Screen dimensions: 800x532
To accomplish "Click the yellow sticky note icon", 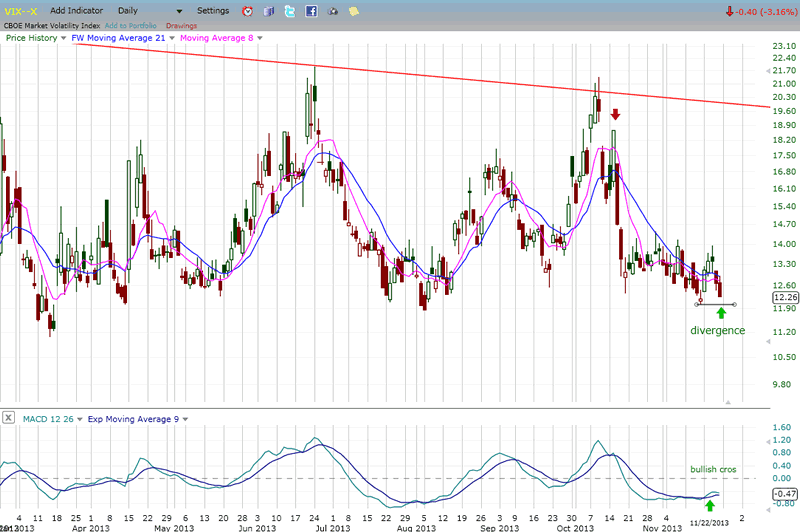I will click(356, 11).
